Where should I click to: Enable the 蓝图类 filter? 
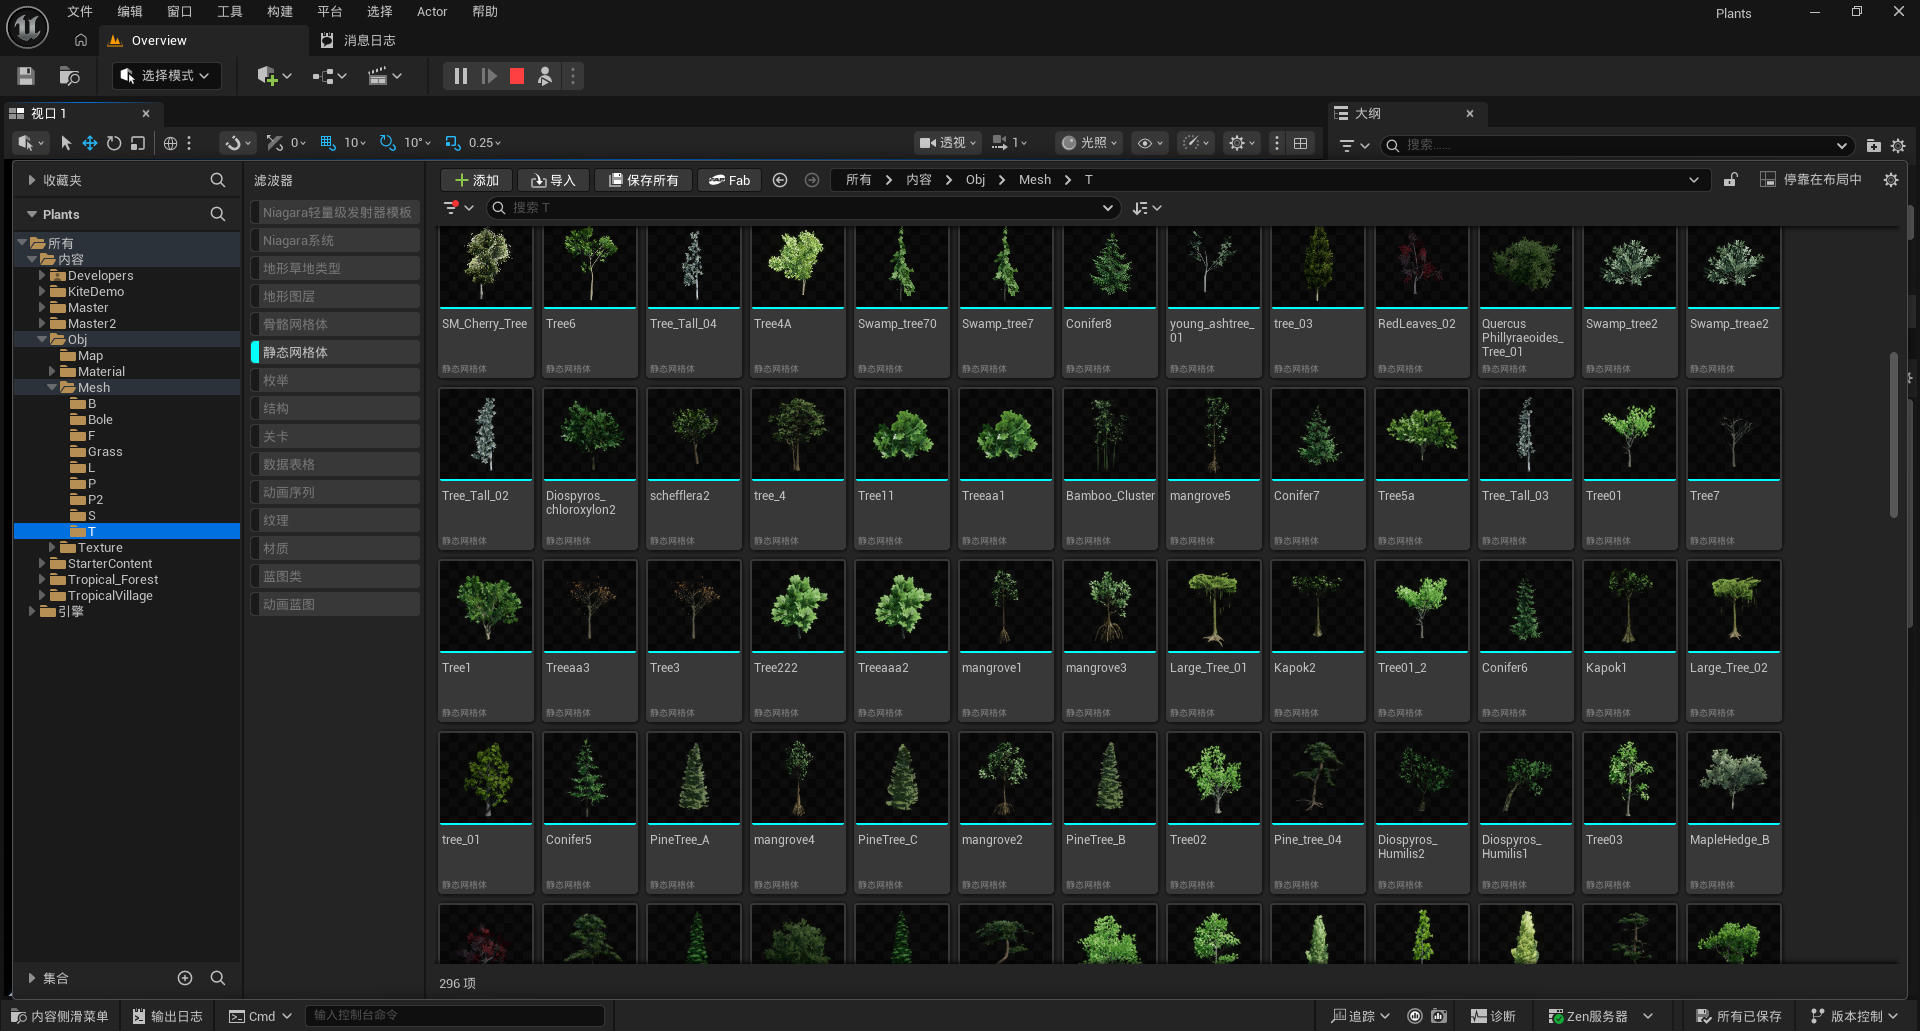[x=335, y=576]
